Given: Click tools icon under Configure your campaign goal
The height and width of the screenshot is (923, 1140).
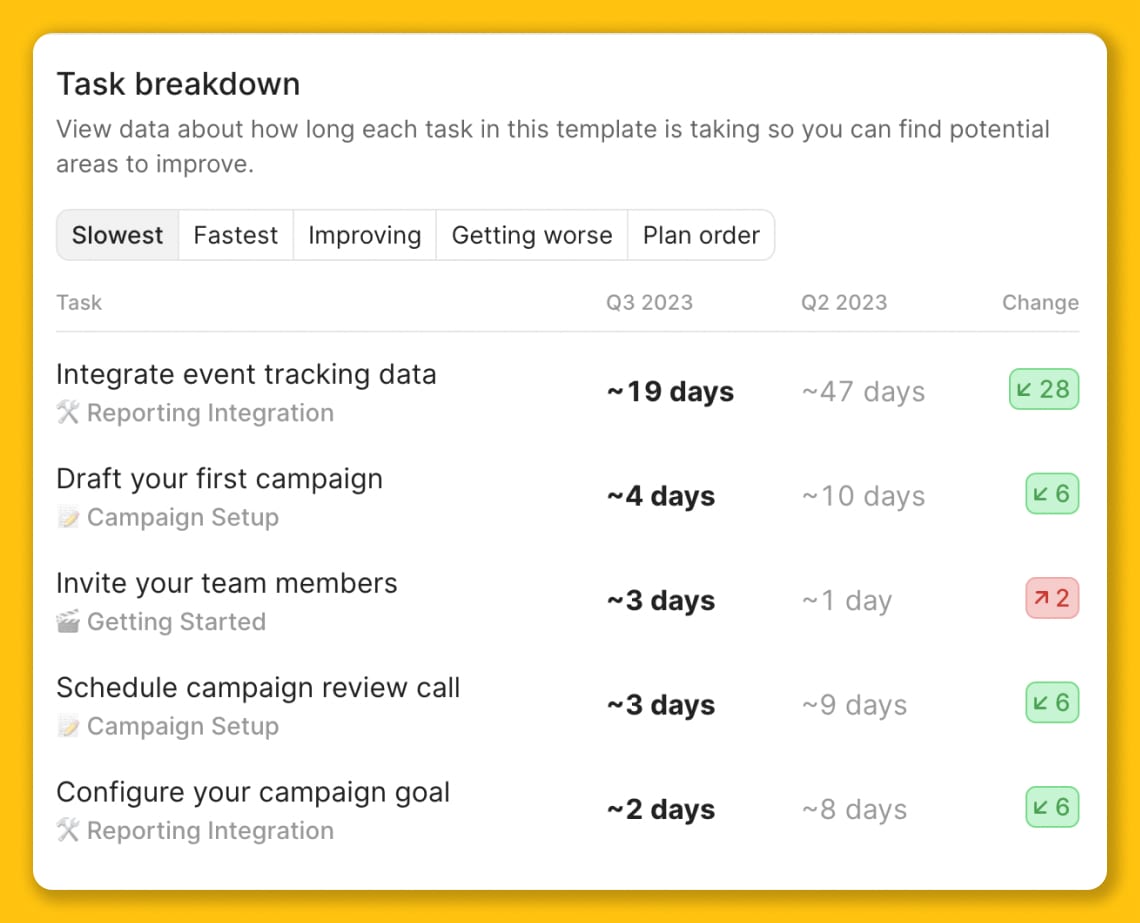Looking at the screenshot, I should [x=68, y=831].
